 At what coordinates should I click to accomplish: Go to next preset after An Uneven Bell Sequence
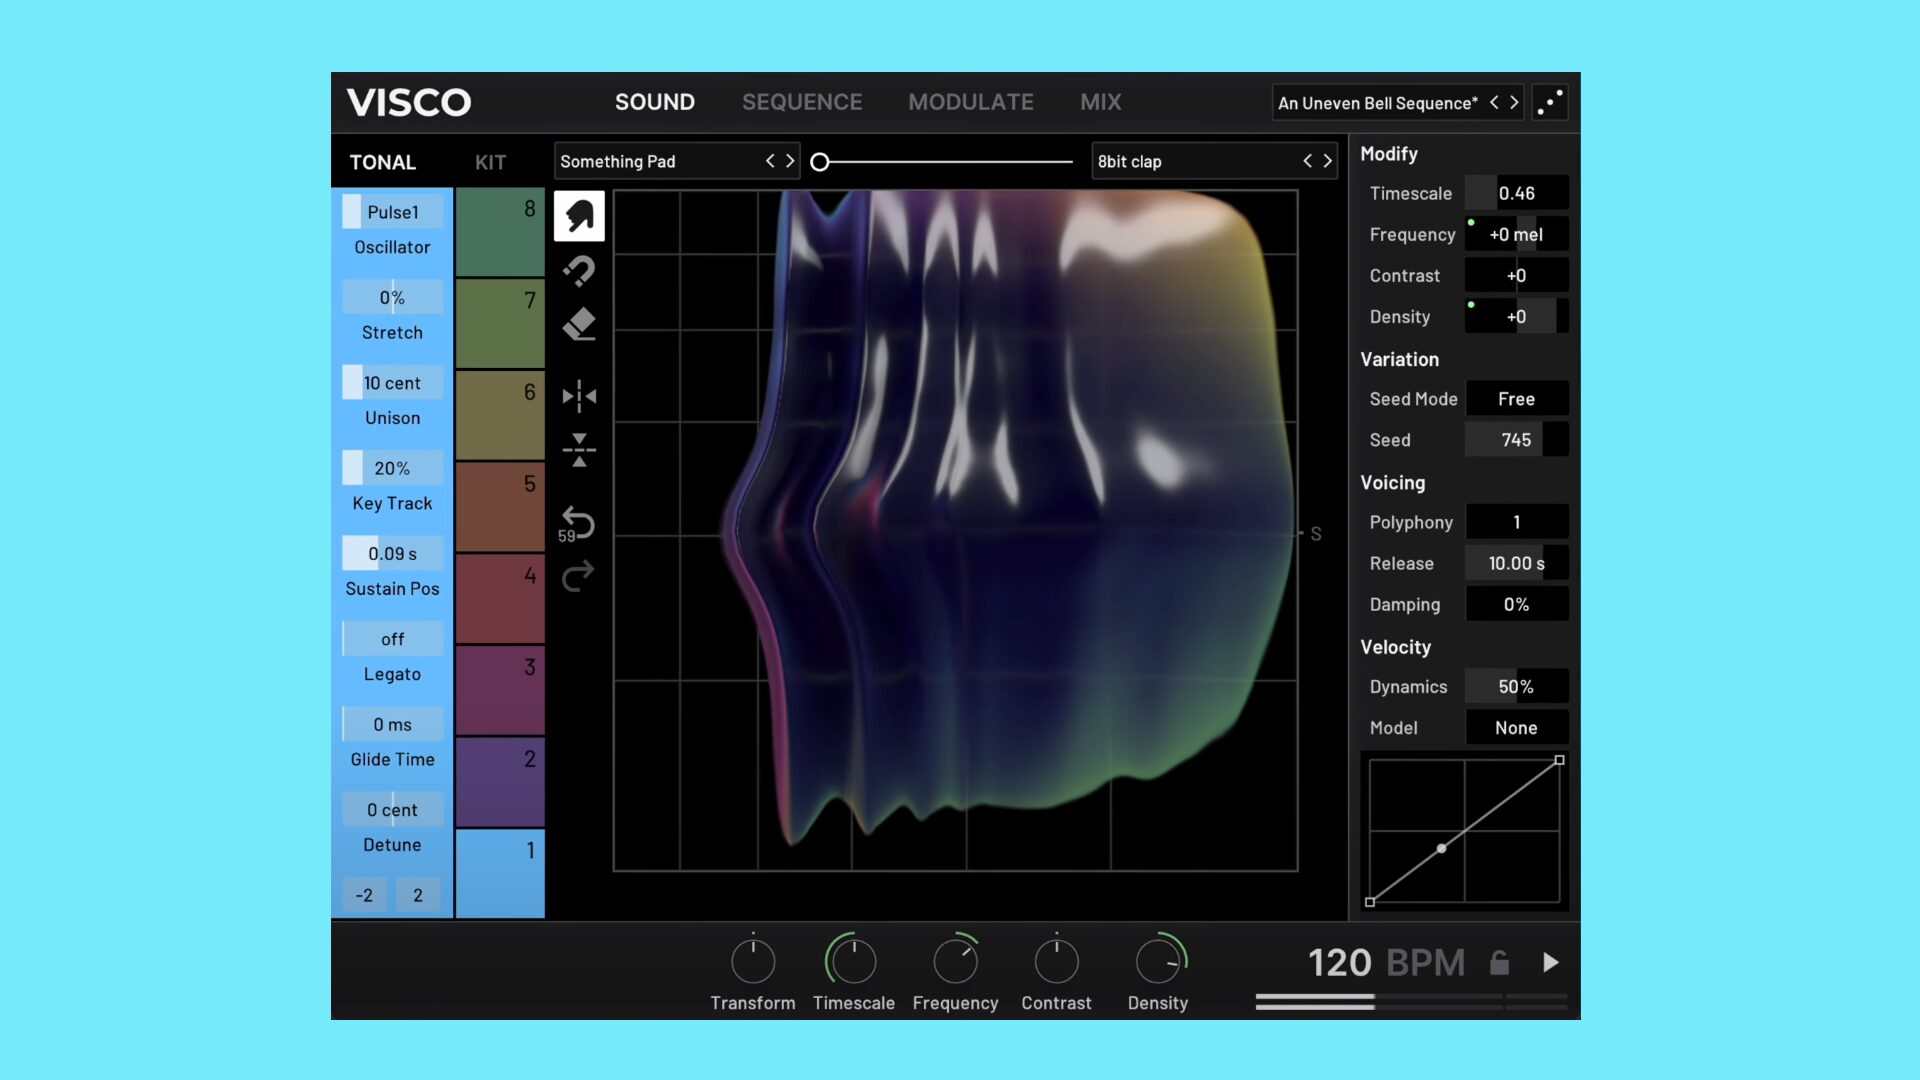coord(1514,103)
